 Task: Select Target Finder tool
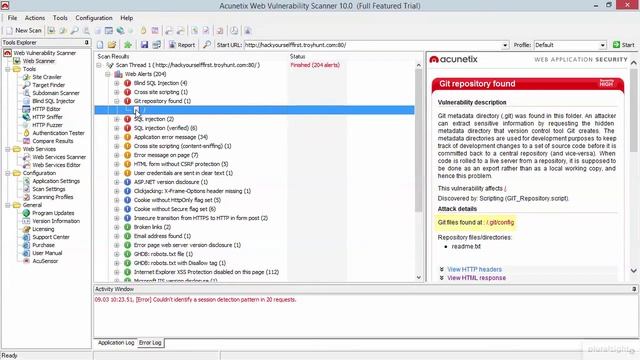(x=48, y=85)
